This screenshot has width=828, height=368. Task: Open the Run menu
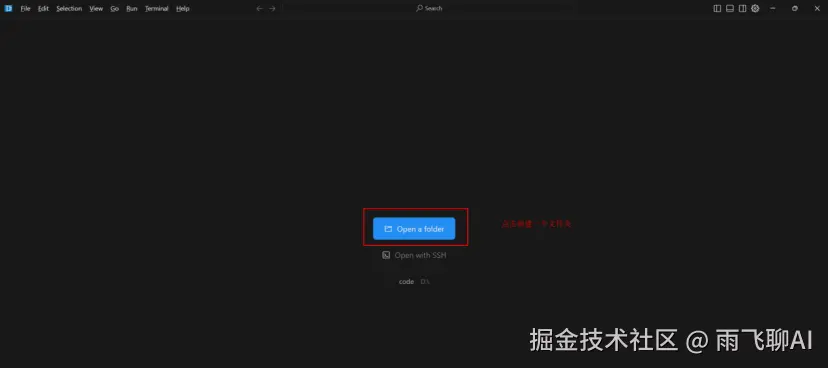132,8
